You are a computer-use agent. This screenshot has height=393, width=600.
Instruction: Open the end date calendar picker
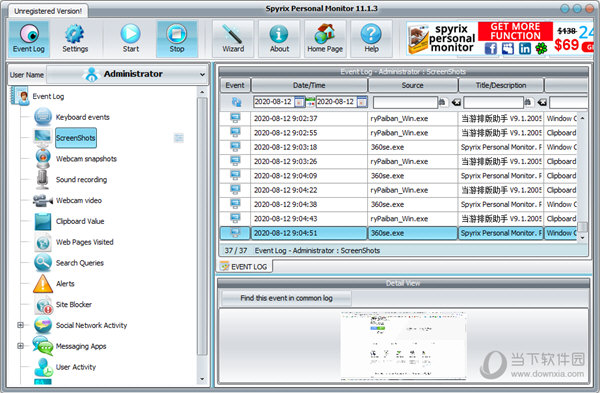pos(362,102)
